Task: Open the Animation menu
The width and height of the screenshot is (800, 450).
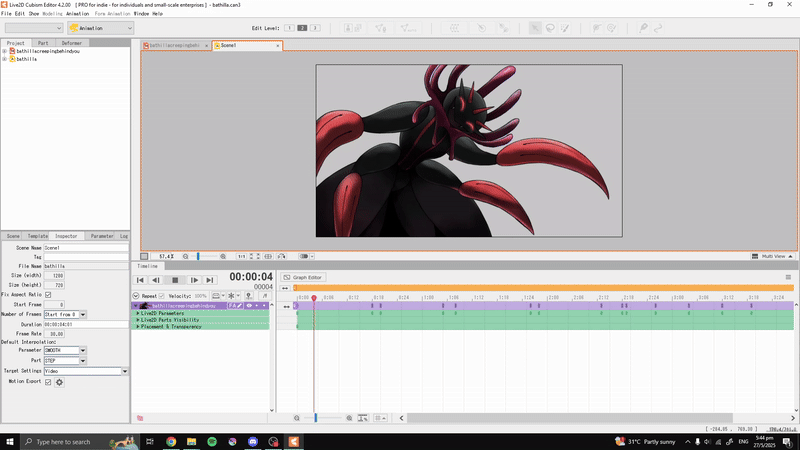Action: coord(78,14)
